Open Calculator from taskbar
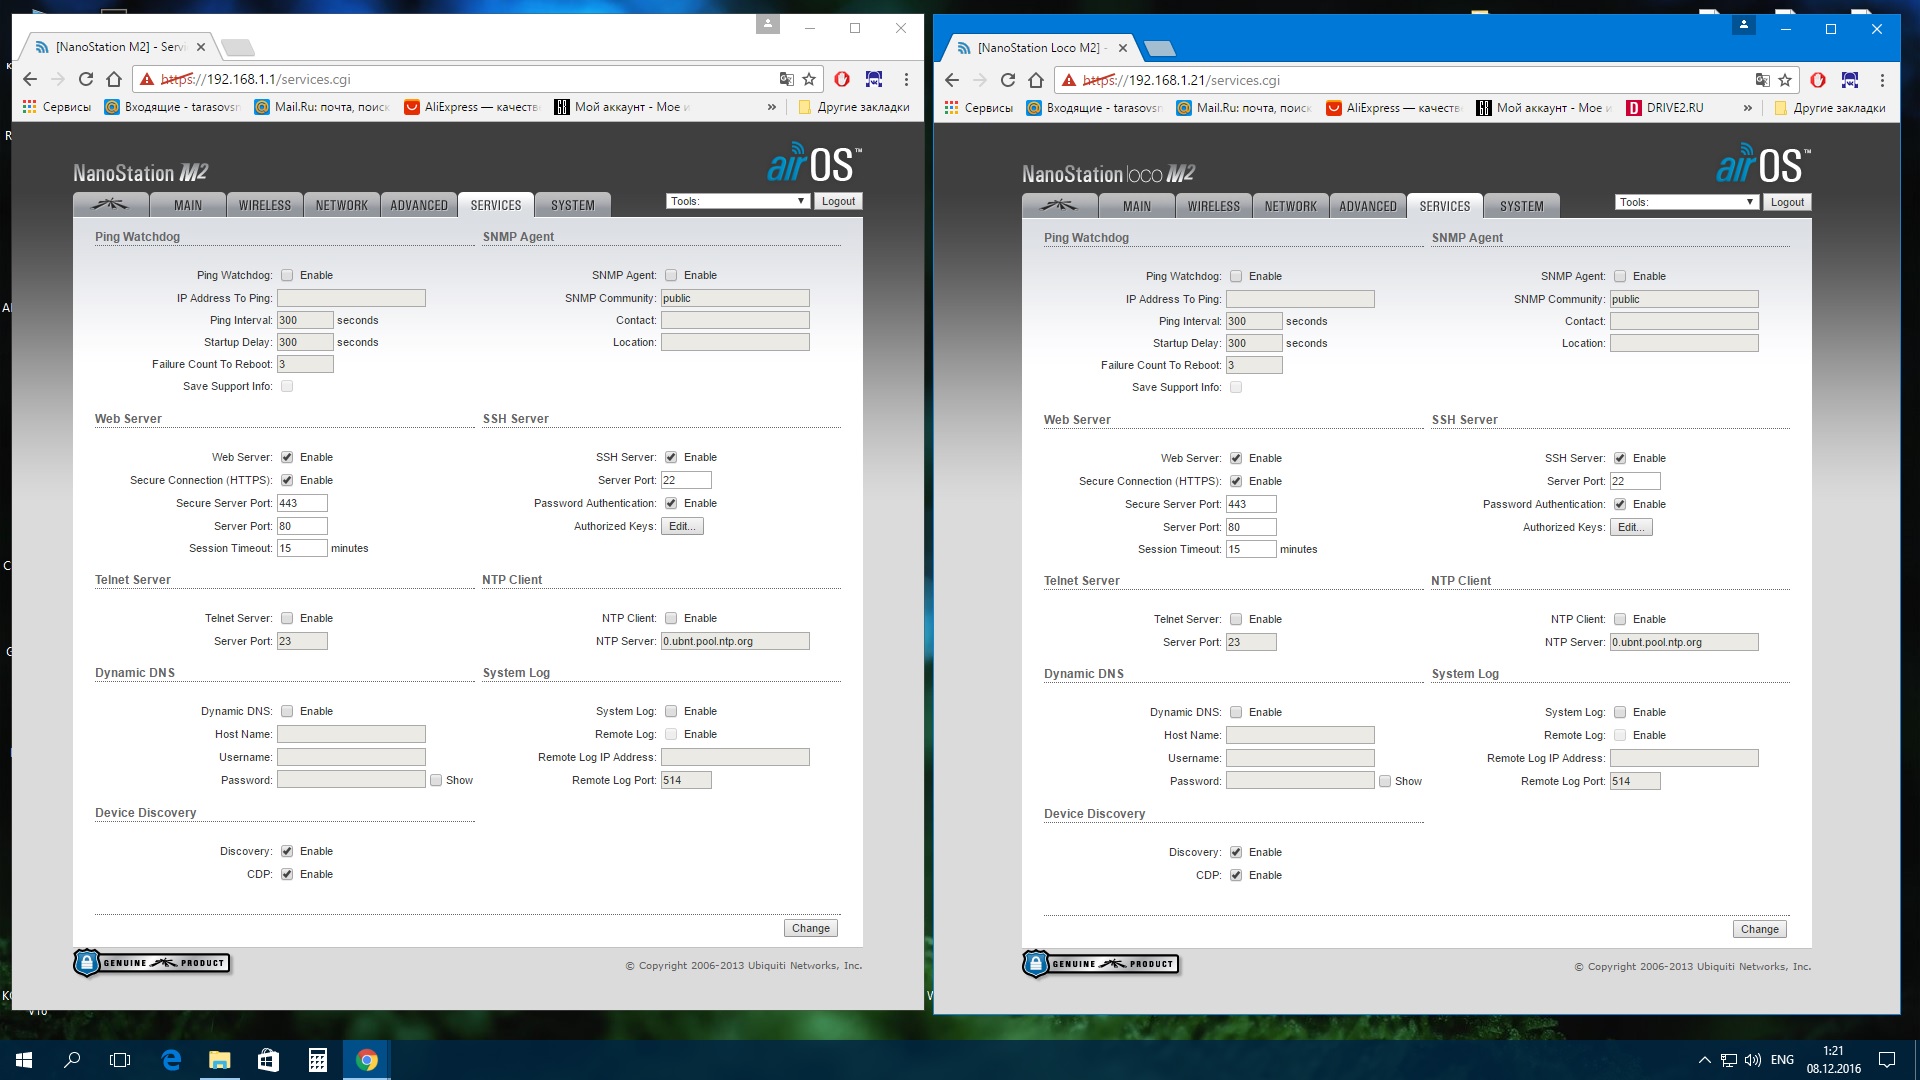The height and width of the screenshot is (1080, 1920). point(317,1060)
